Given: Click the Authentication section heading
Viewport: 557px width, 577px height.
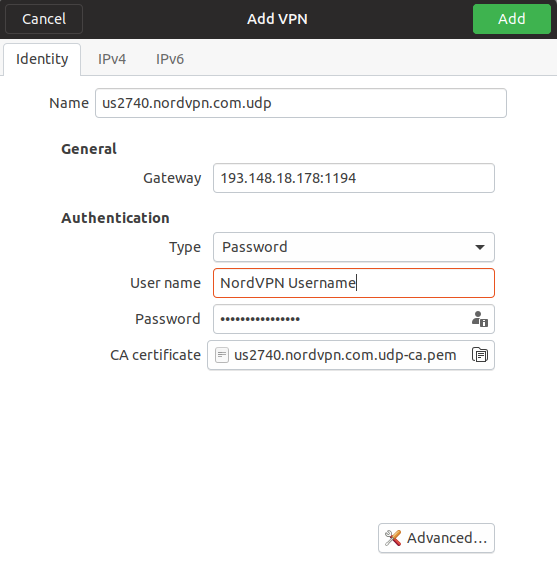Looking at the screenshot, I should (115, 218).
